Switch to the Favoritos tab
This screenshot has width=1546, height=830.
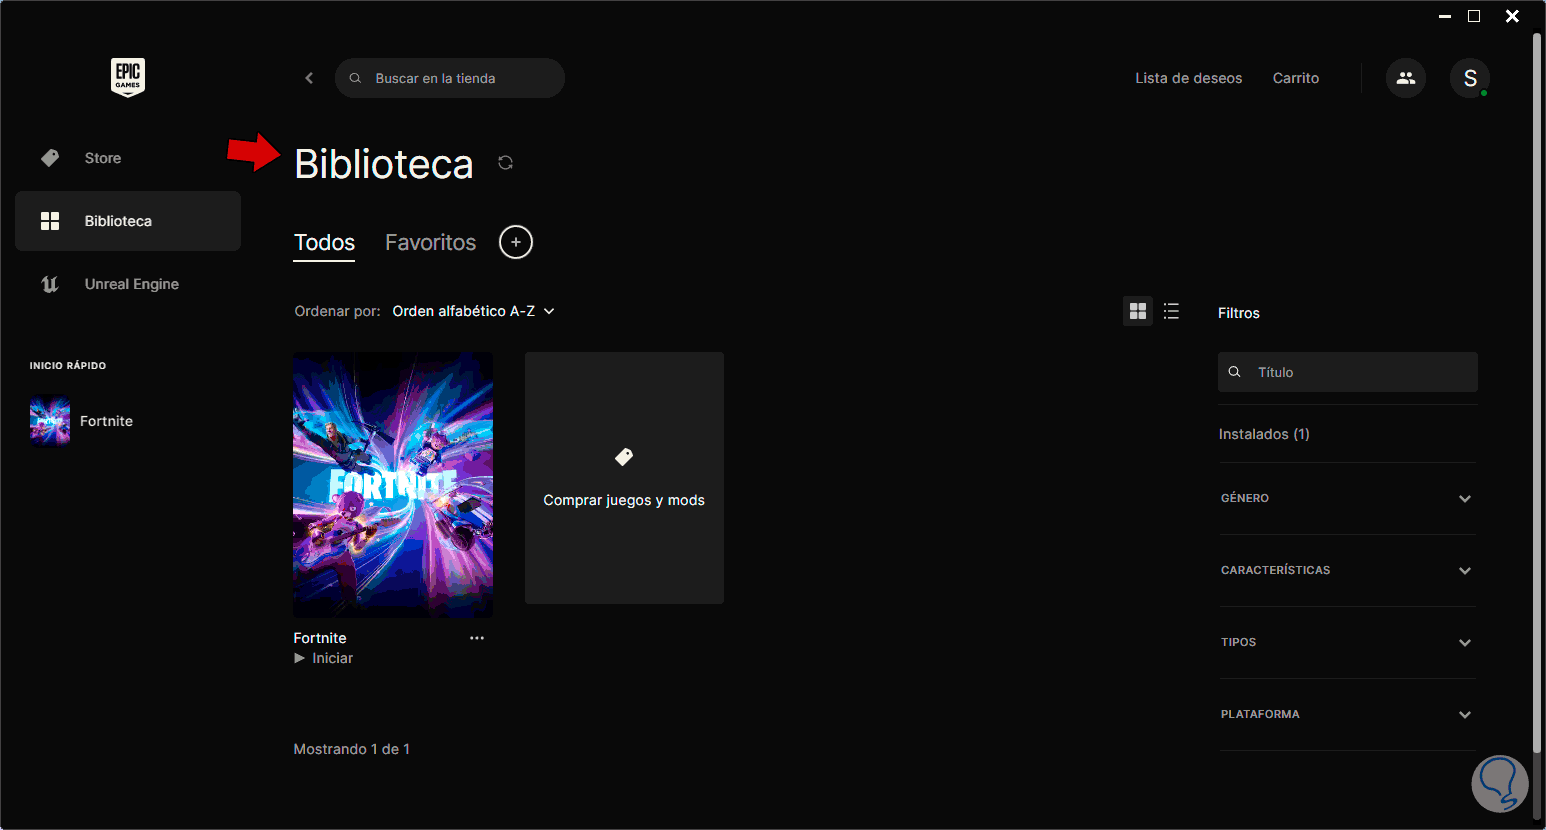430,242
